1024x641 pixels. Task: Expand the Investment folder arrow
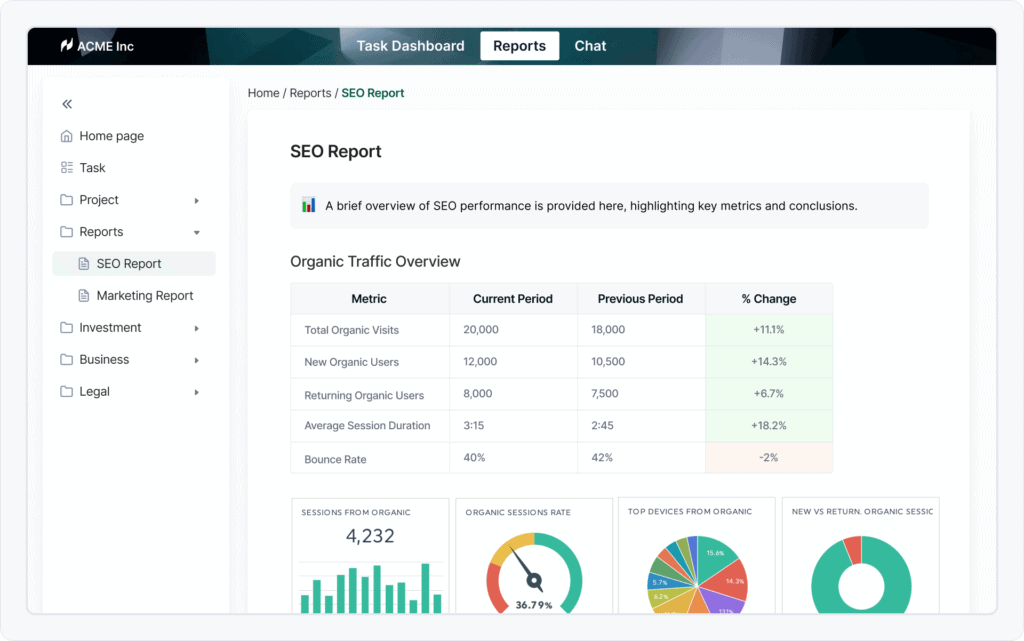coord(197,328)
